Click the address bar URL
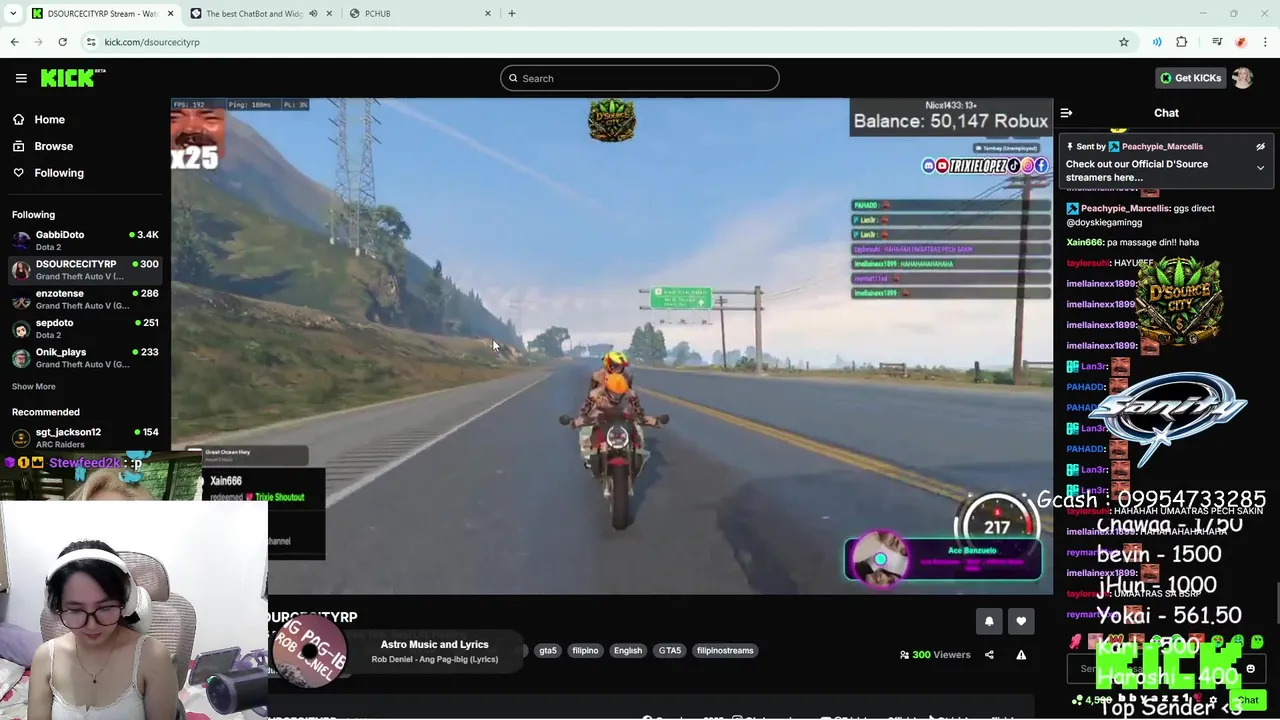 (152, 42)
